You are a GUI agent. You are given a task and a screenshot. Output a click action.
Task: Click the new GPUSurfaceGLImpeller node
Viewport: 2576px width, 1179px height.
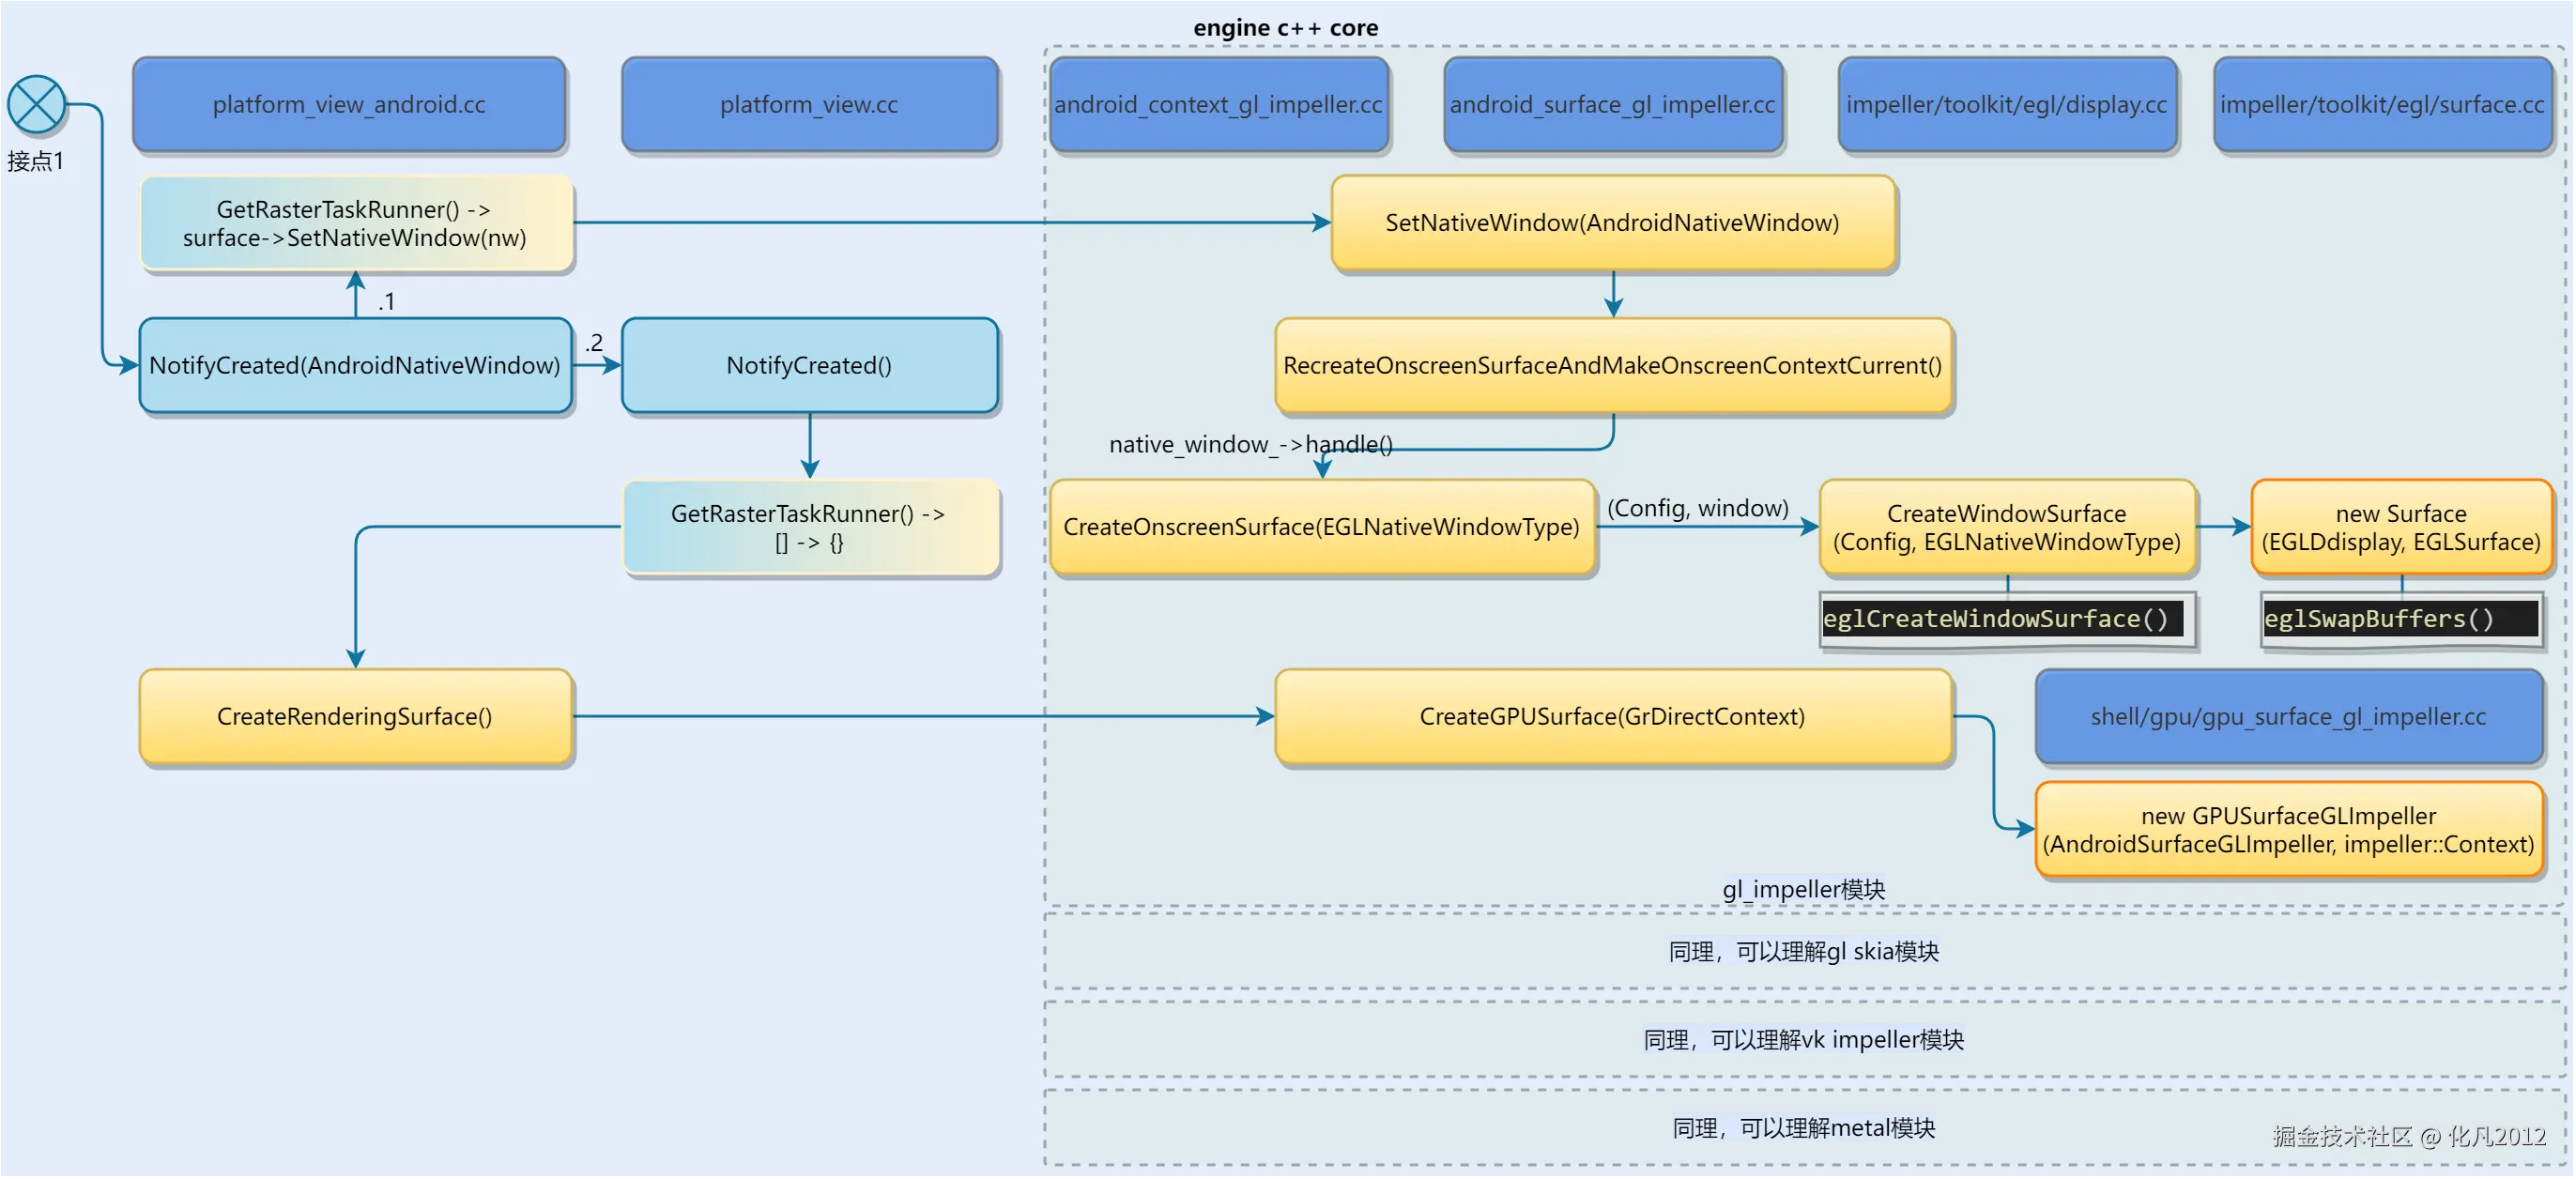[2288, 830]
